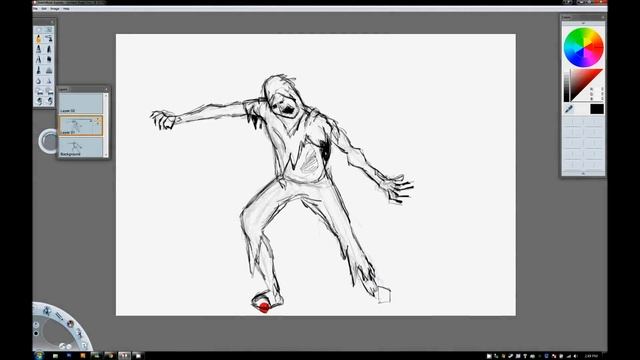Open the file page icon at lagoon bottom

pos(84,345)
